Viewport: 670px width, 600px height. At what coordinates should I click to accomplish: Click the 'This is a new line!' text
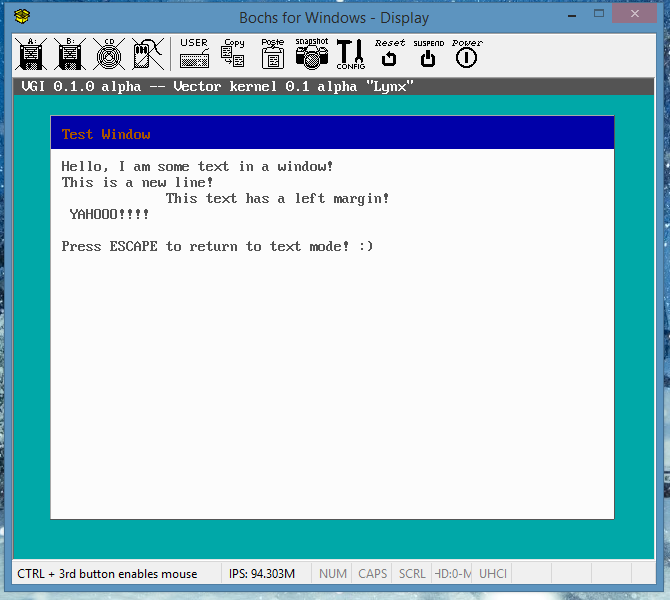tap(137, 182)
